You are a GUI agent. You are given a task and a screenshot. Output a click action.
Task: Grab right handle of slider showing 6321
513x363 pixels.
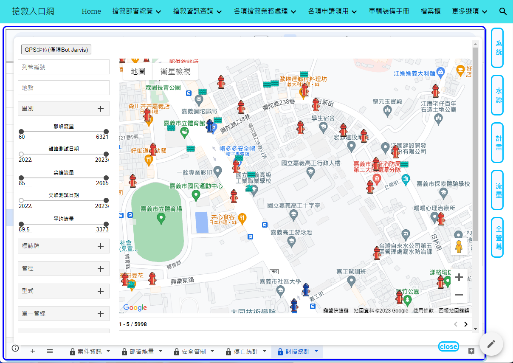[106, 131]
